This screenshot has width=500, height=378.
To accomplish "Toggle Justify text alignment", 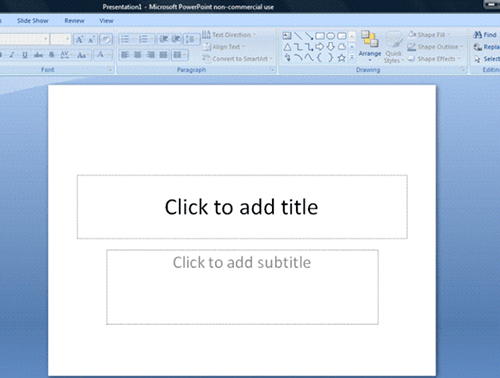I will 163,55.
